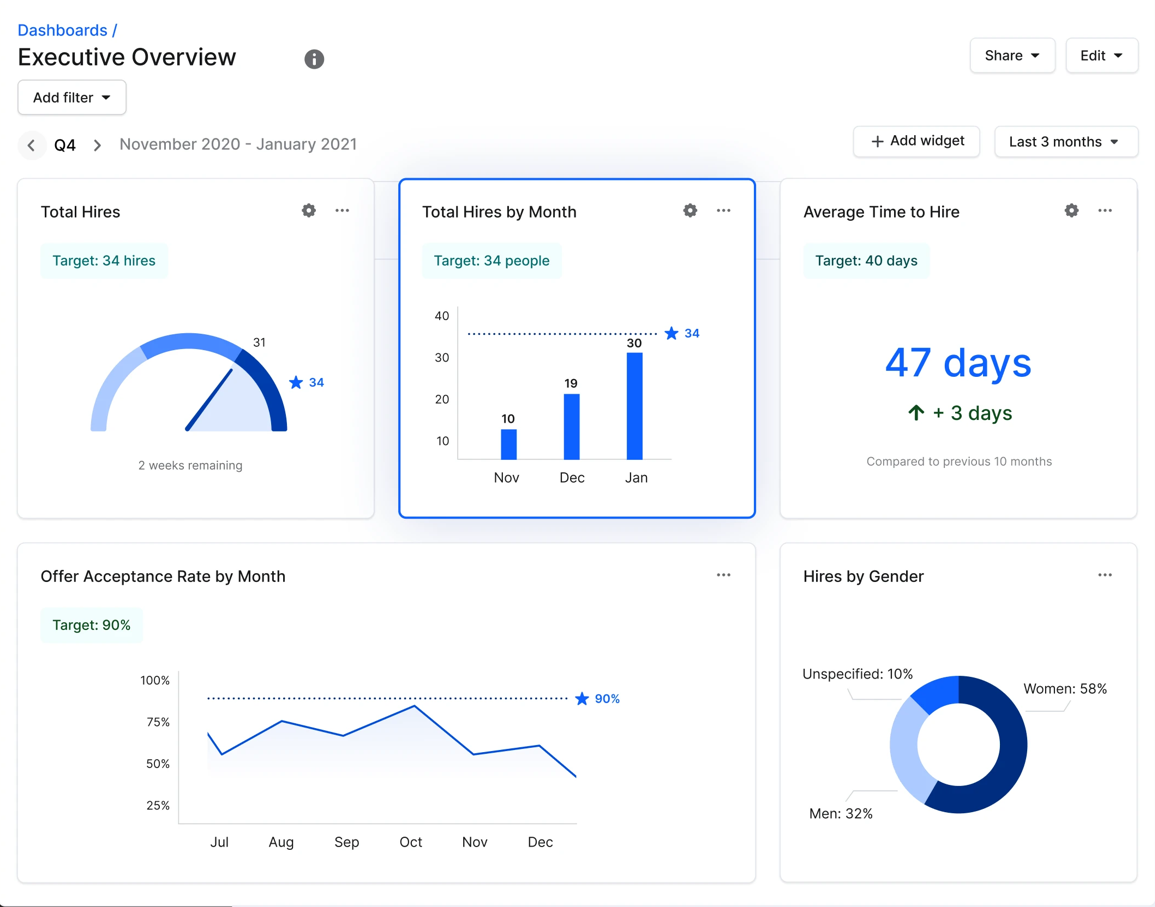The width and height of the screenshot is (1155, 907).
Task: Click the Target: 90% badge
Action: (x=91, y=626)
